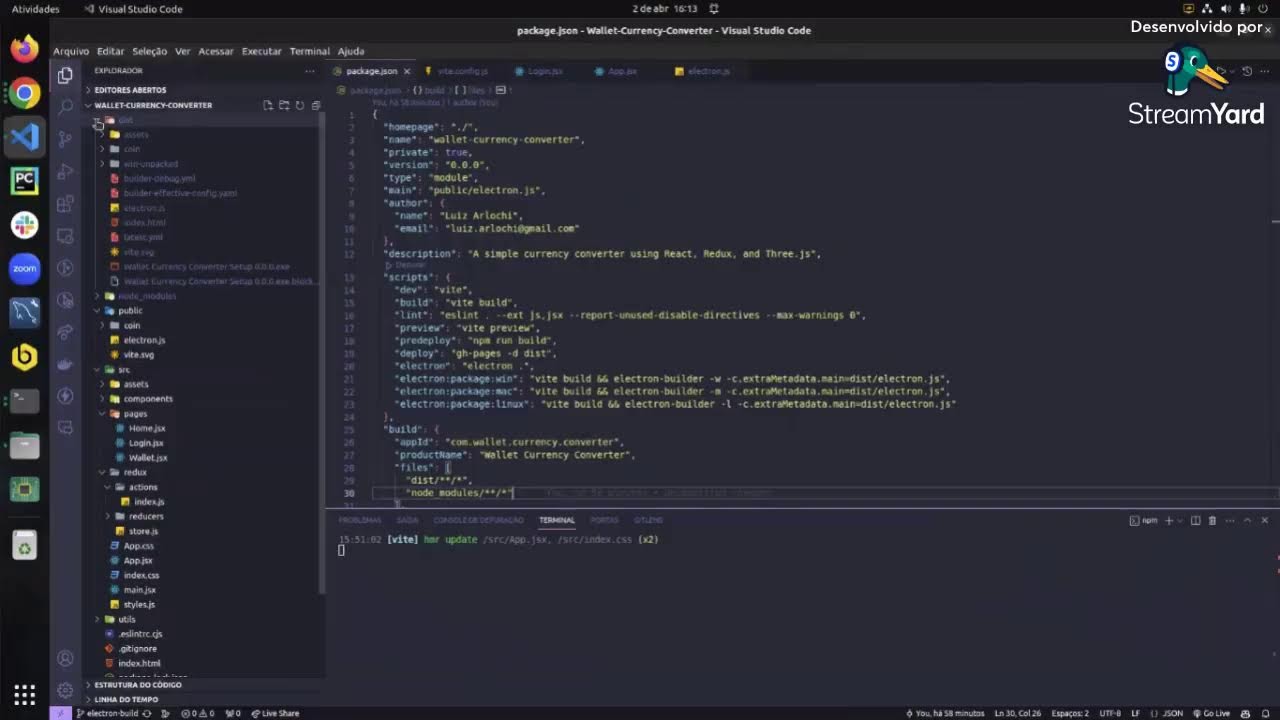Open Wallet.jsx in explorer
This screenshot has height=720, width=1280.
pyautogui.click(x=148, y=458)
